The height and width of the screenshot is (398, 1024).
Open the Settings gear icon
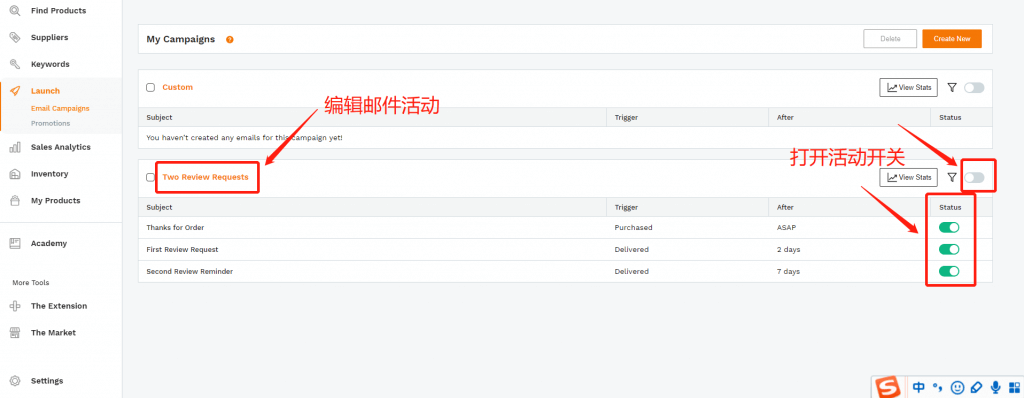tap(14, 380)
